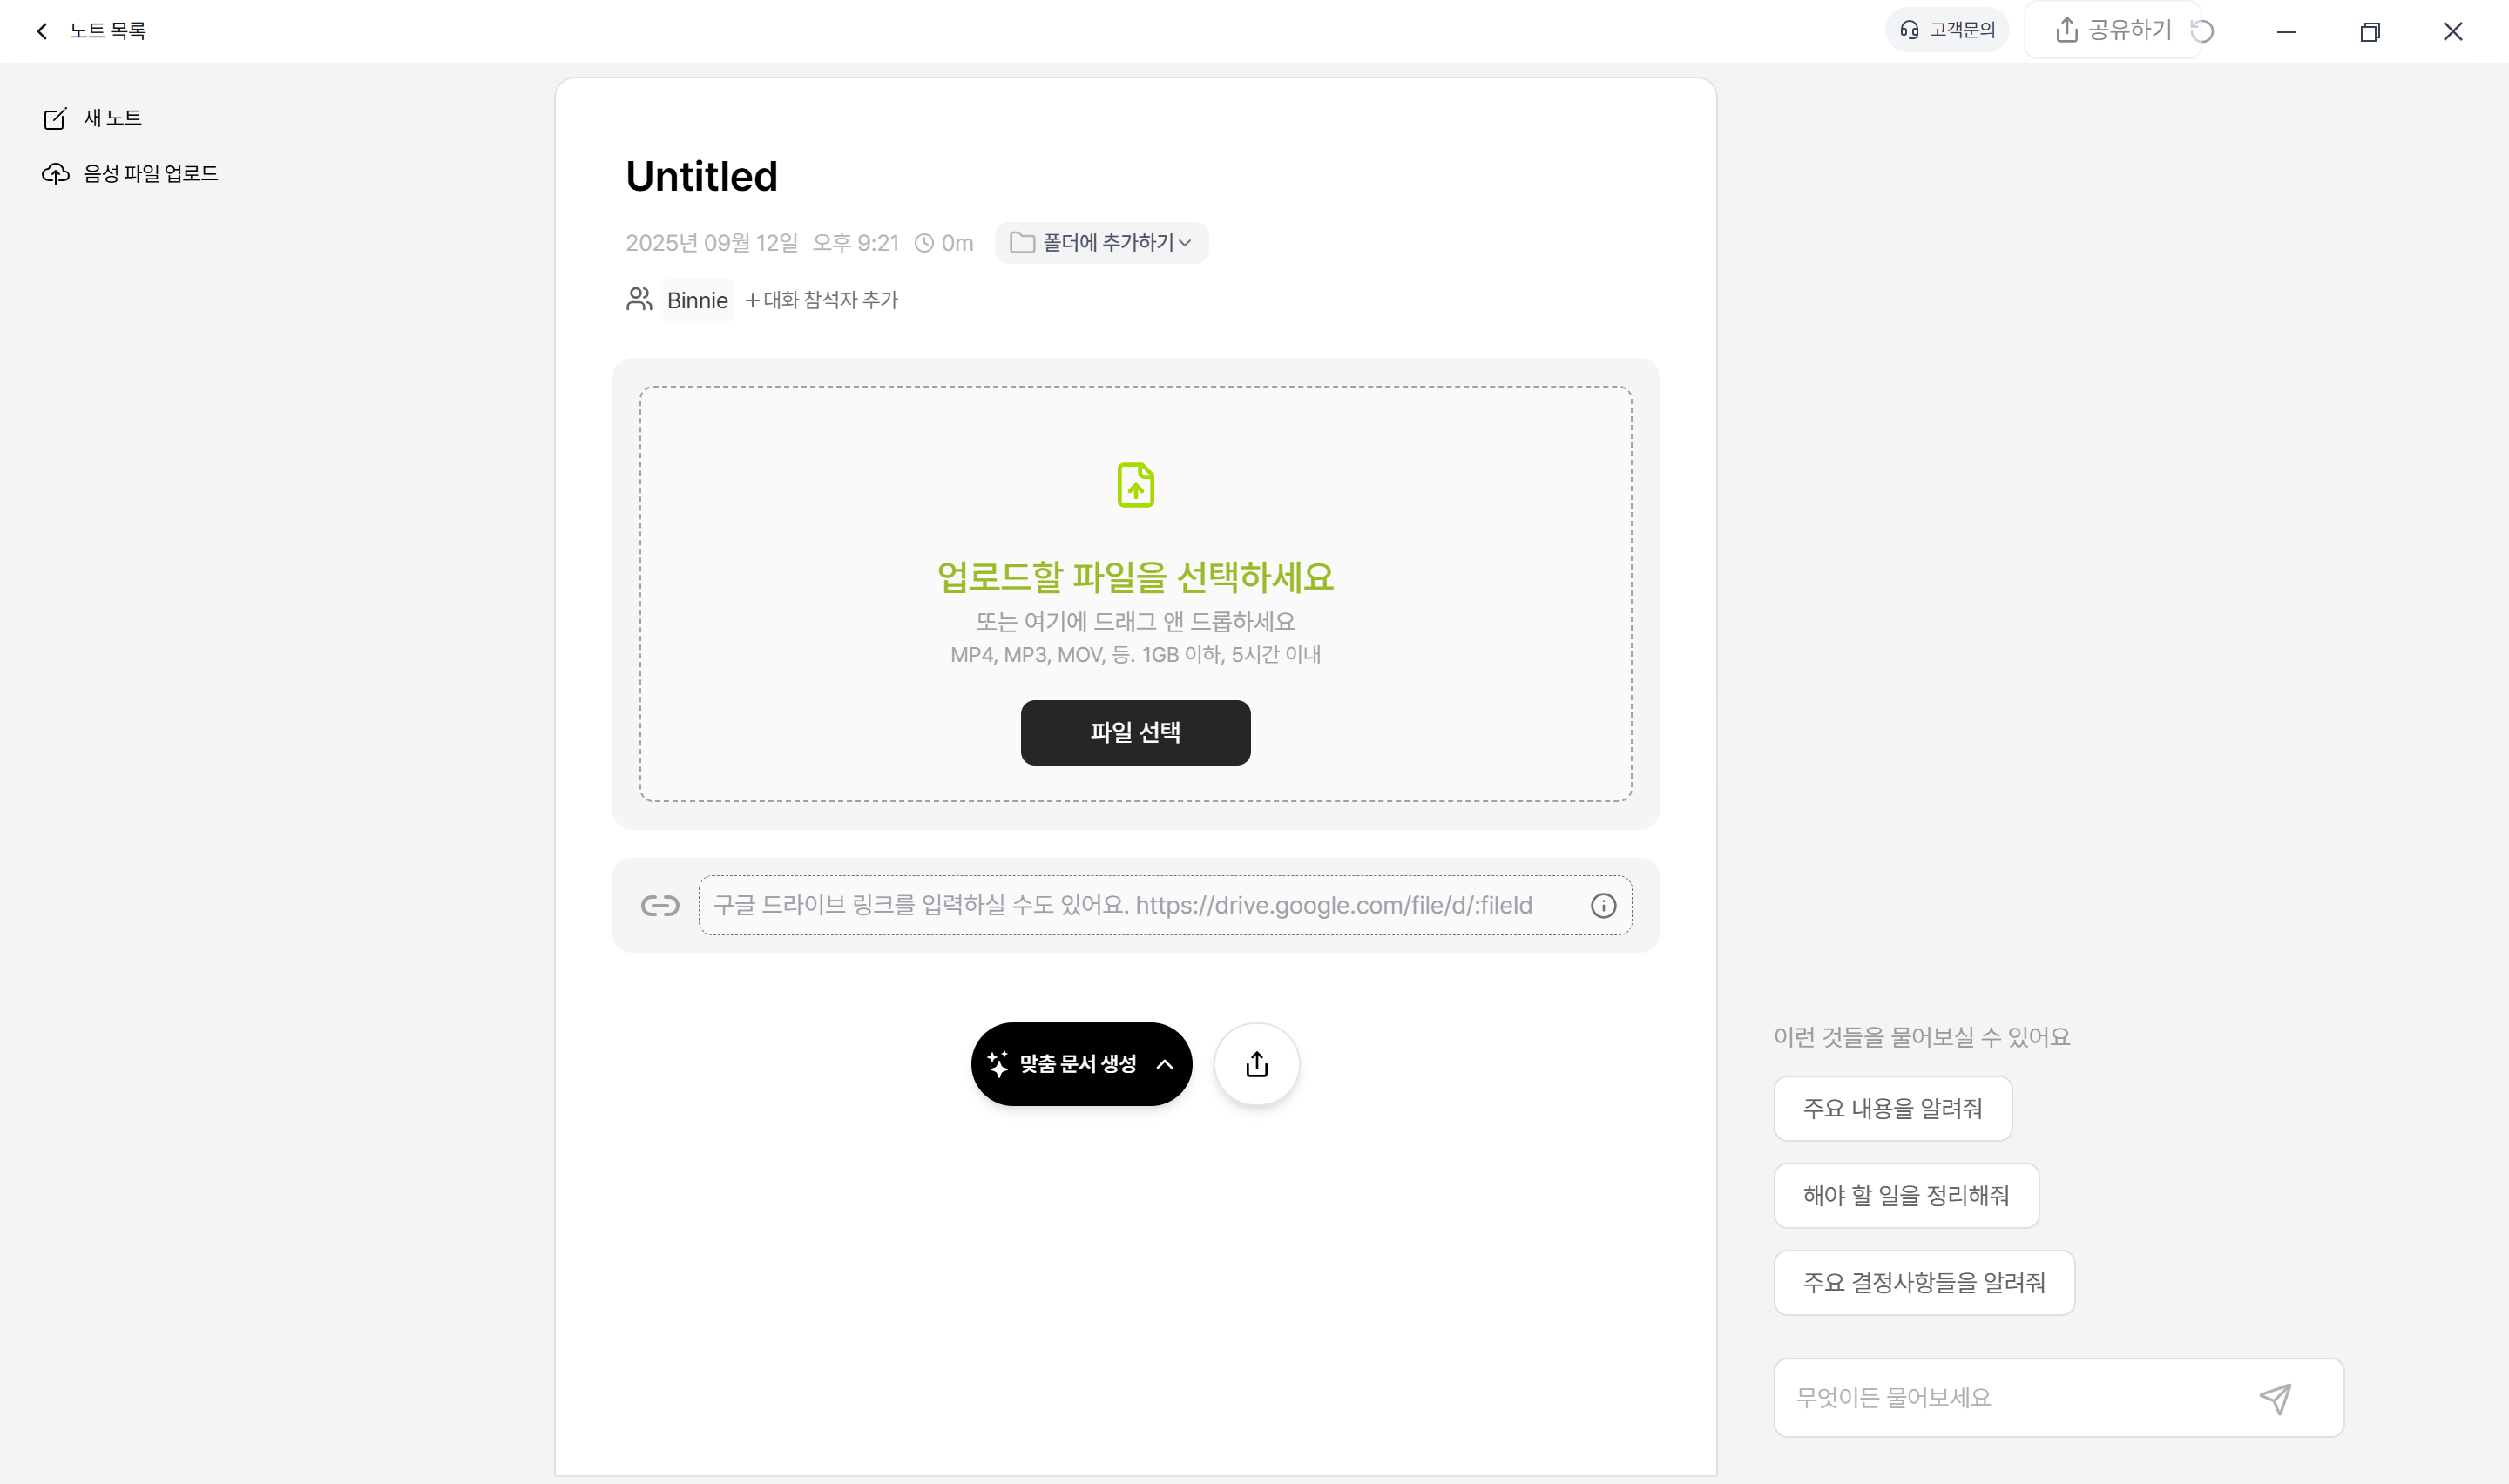This screenshot has height=1484, width=2509.
Task: Open the 고객문의 support button
Action: (1946, 30)
